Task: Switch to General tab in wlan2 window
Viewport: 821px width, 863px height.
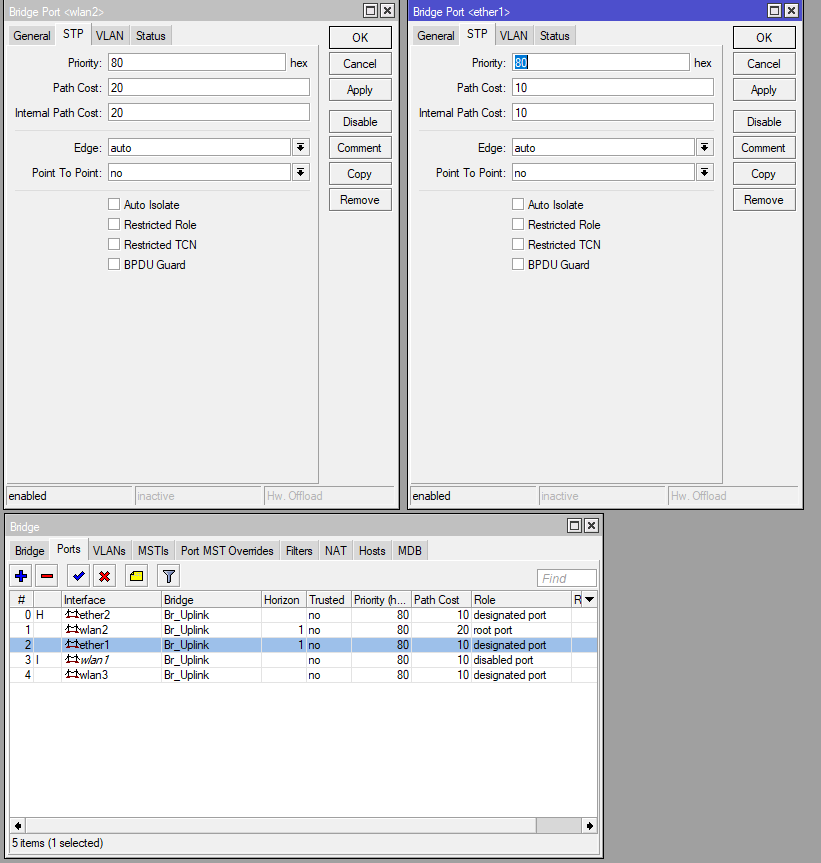Action: [32, 36]
